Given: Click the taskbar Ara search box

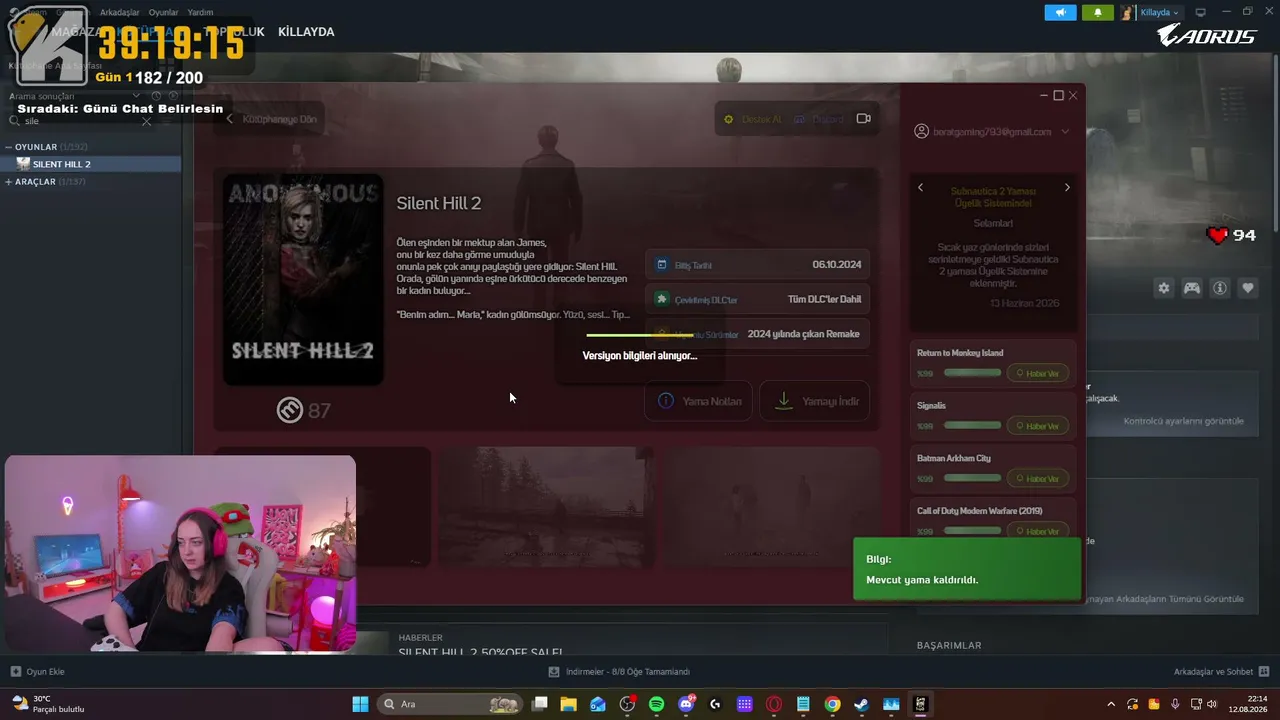Looking at the screenshot, I should tap(452, 704).
